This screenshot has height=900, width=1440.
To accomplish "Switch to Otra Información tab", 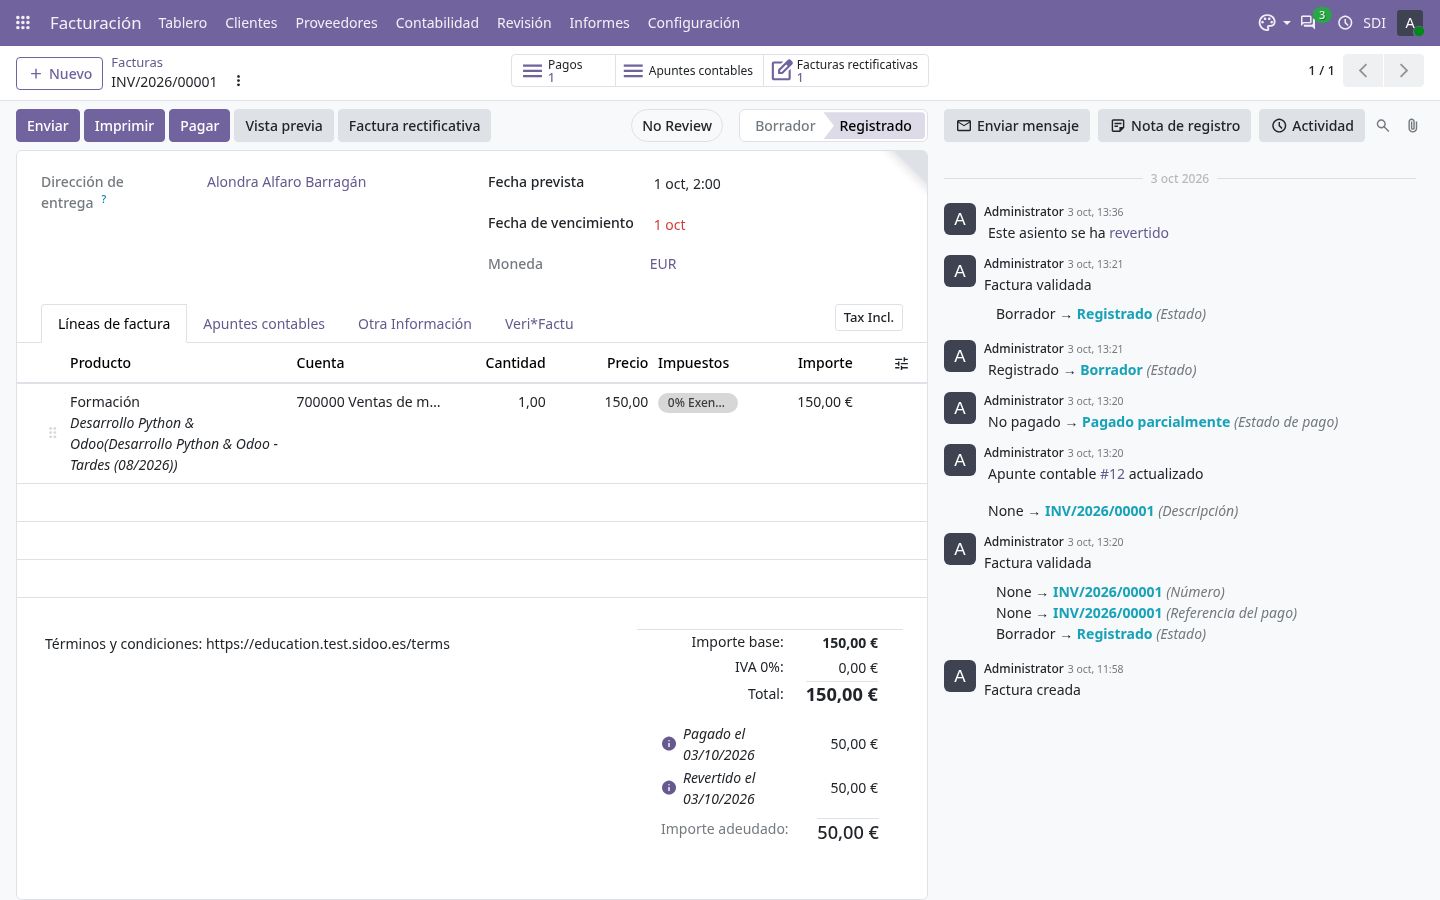I will [x=415, y=324].
